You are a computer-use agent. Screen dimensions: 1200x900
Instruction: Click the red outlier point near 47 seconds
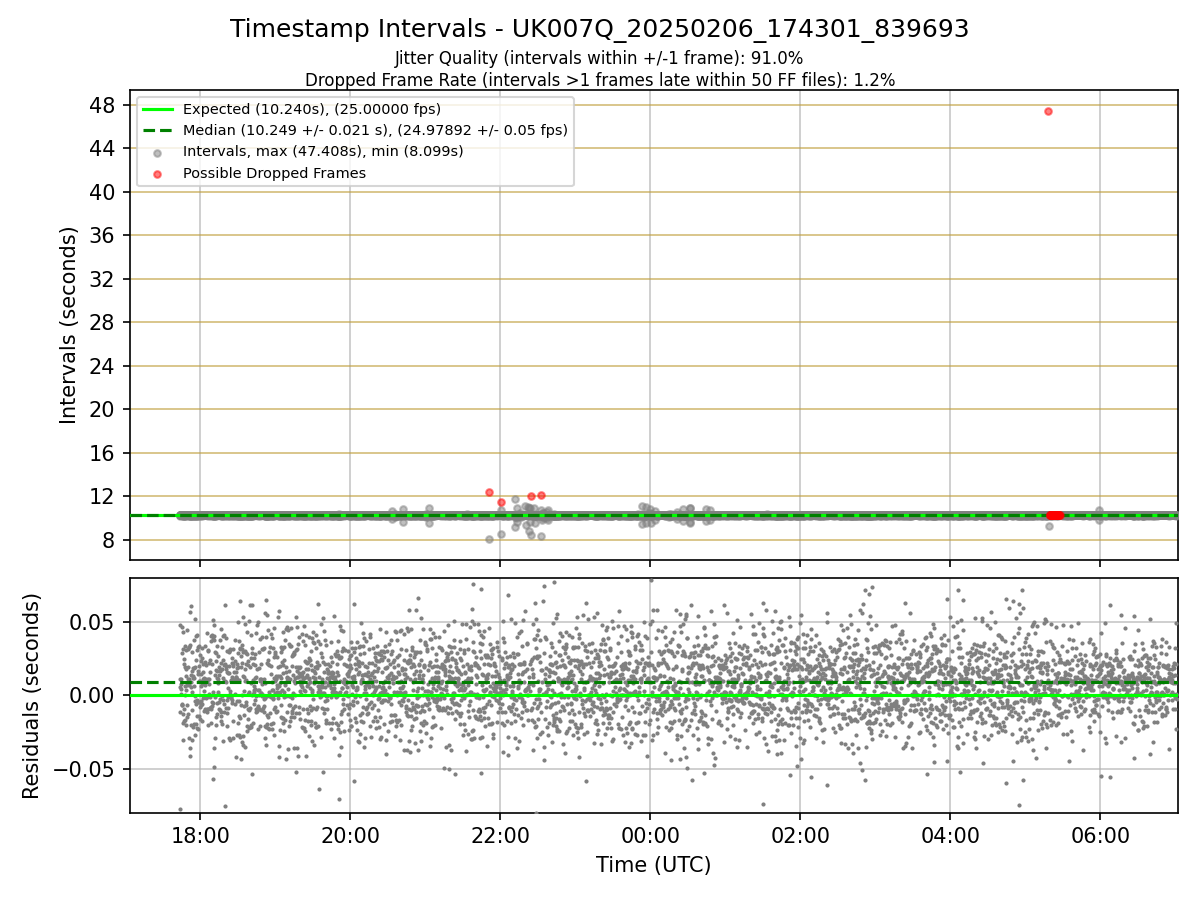(x=1048, y=111)
